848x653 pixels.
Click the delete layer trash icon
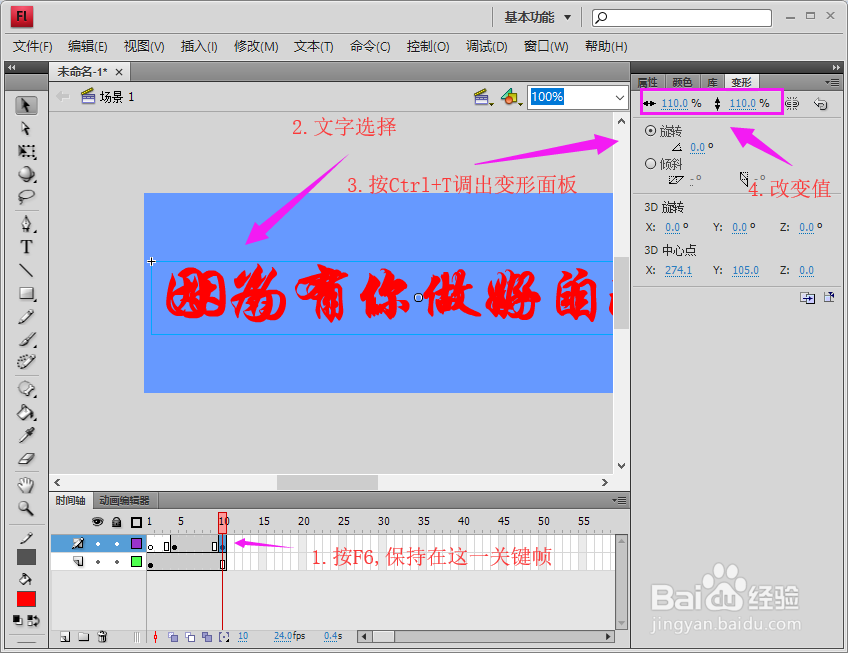[x=102, y=637]
